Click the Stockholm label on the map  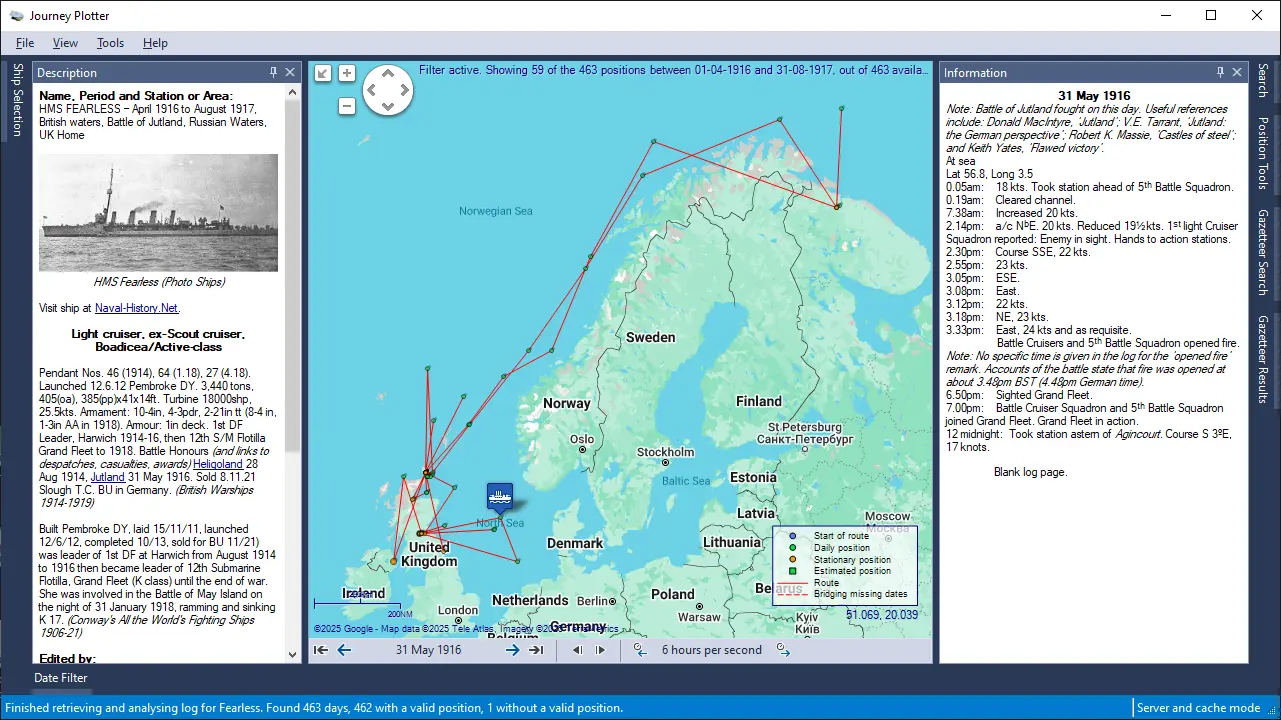[665, 452]
